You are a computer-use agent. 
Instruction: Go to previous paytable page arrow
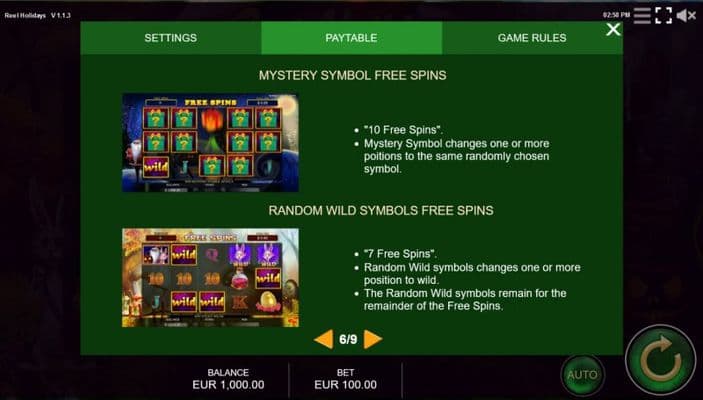(x=324, y=339)
